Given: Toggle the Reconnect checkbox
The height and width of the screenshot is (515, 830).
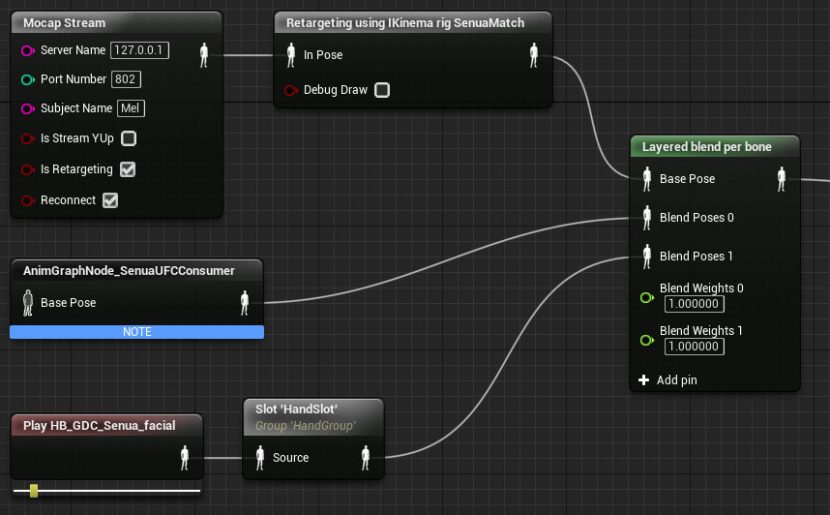Looking at the screenshot, I should point(111,200).
